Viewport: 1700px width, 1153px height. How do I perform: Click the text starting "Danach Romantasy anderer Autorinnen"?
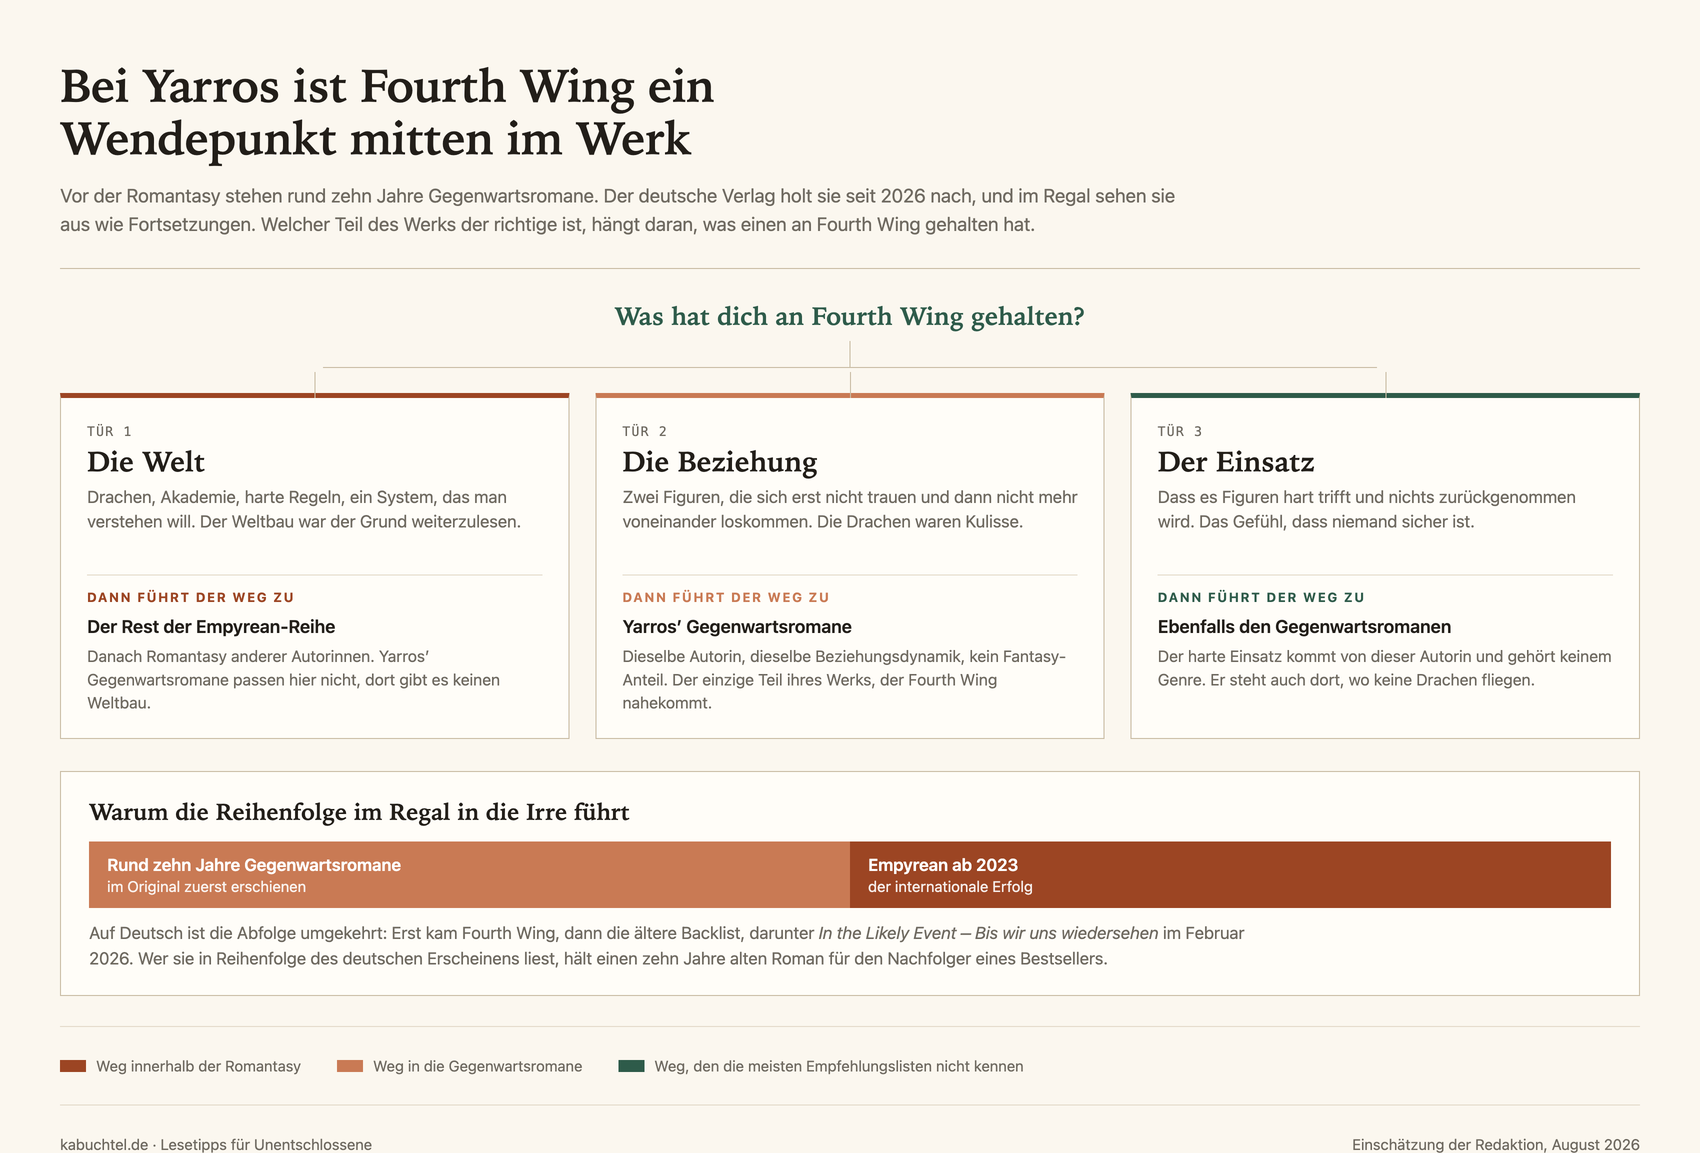tap(293, 680)
